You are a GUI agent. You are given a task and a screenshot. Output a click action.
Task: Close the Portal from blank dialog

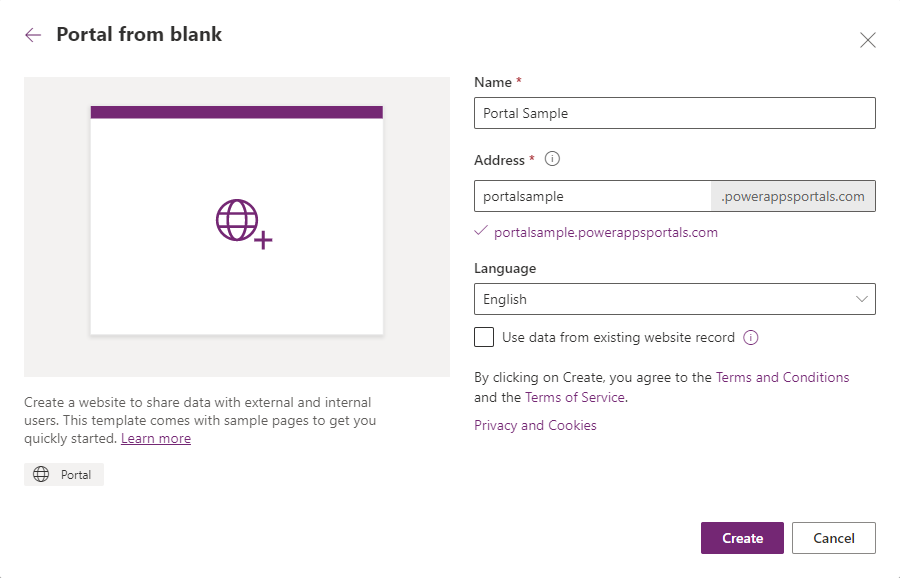[868, 40]
